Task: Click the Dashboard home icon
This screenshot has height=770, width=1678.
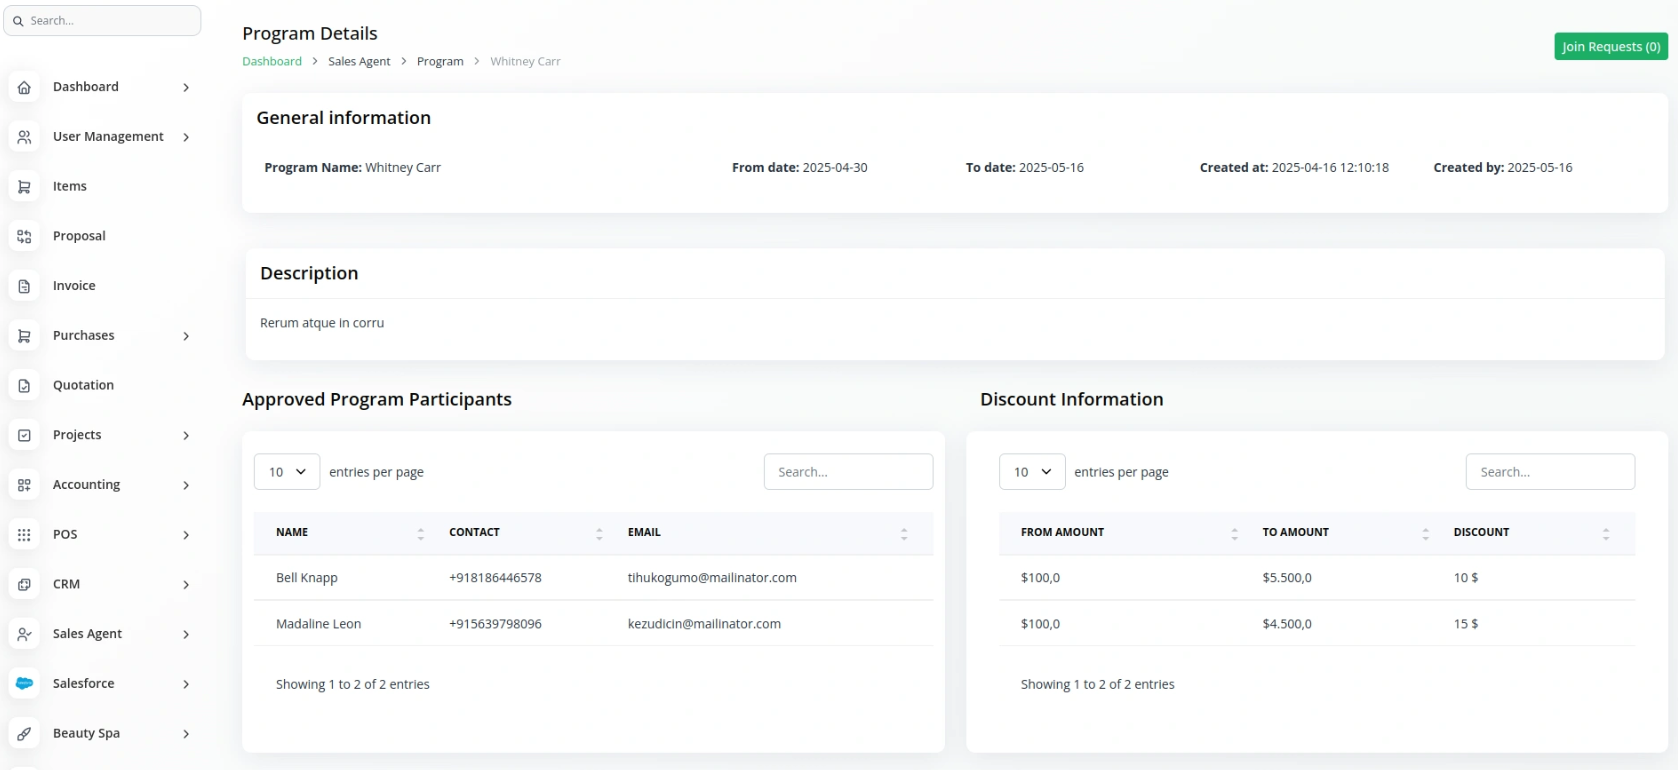Action: pyautogui.click(x=24, y=87)
